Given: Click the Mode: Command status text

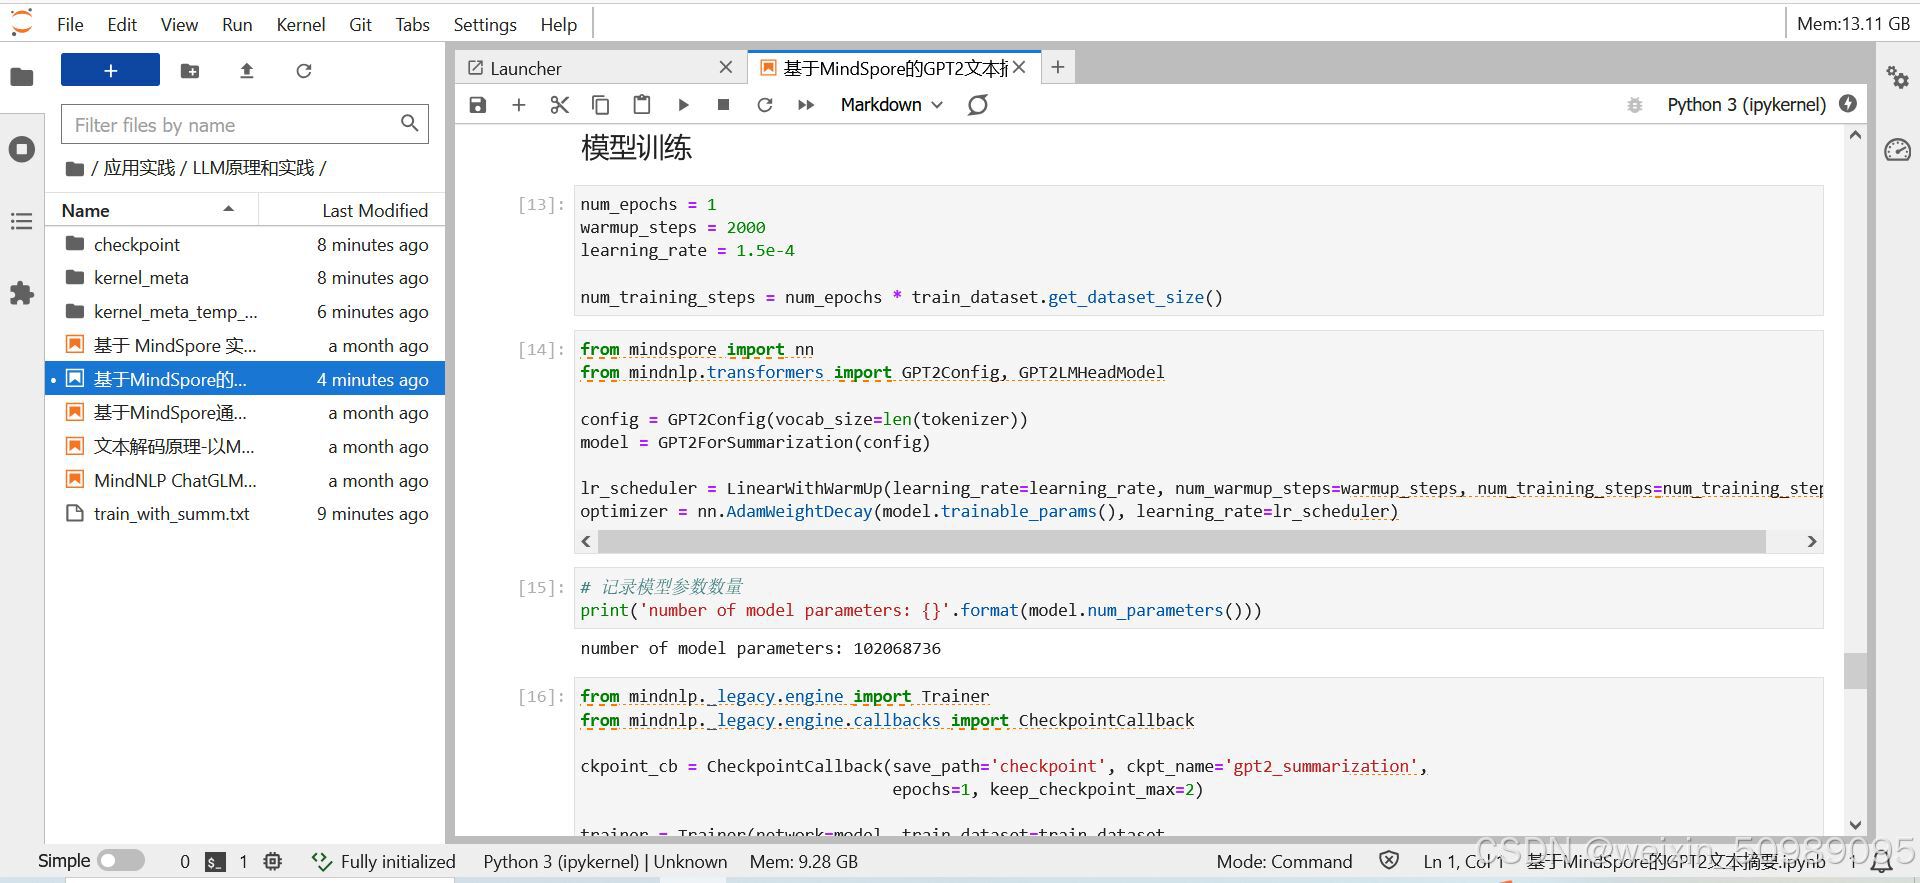Looking at the screenshot, I should pyautogui.click(x=1284, y=861).
